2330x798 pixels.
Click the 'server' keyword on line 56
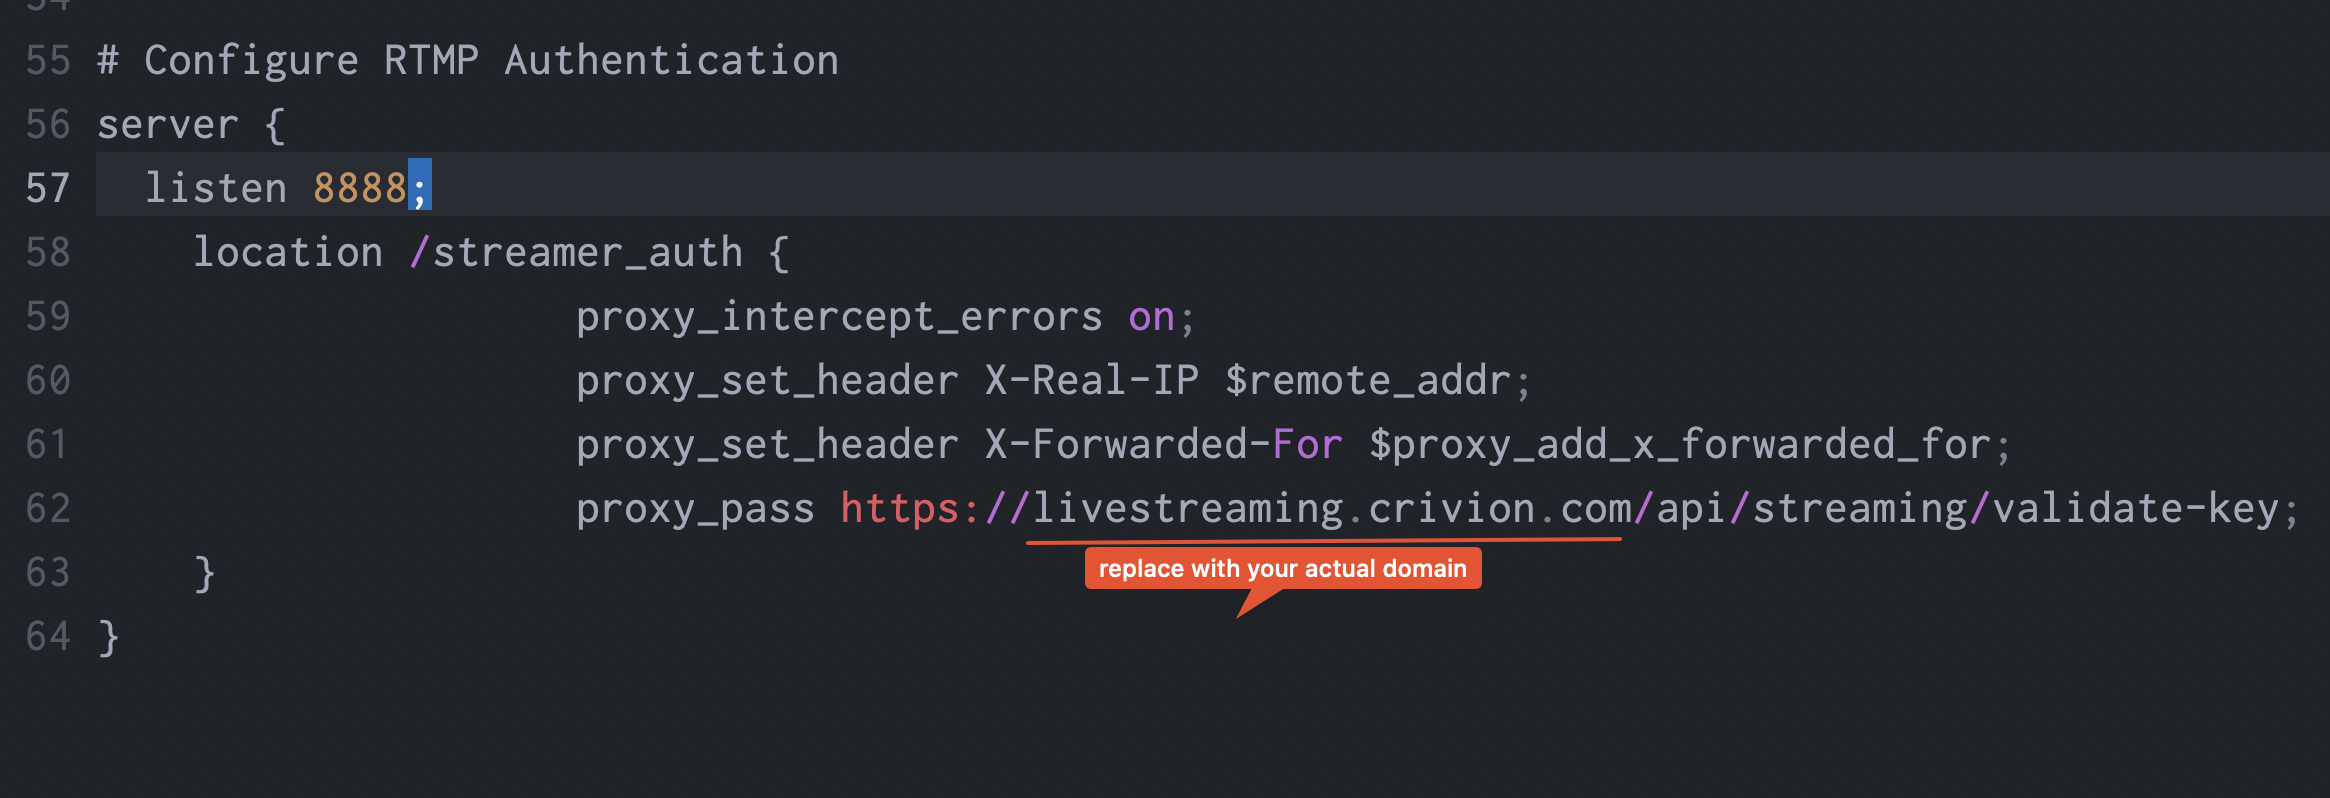[x=167, y=125]
